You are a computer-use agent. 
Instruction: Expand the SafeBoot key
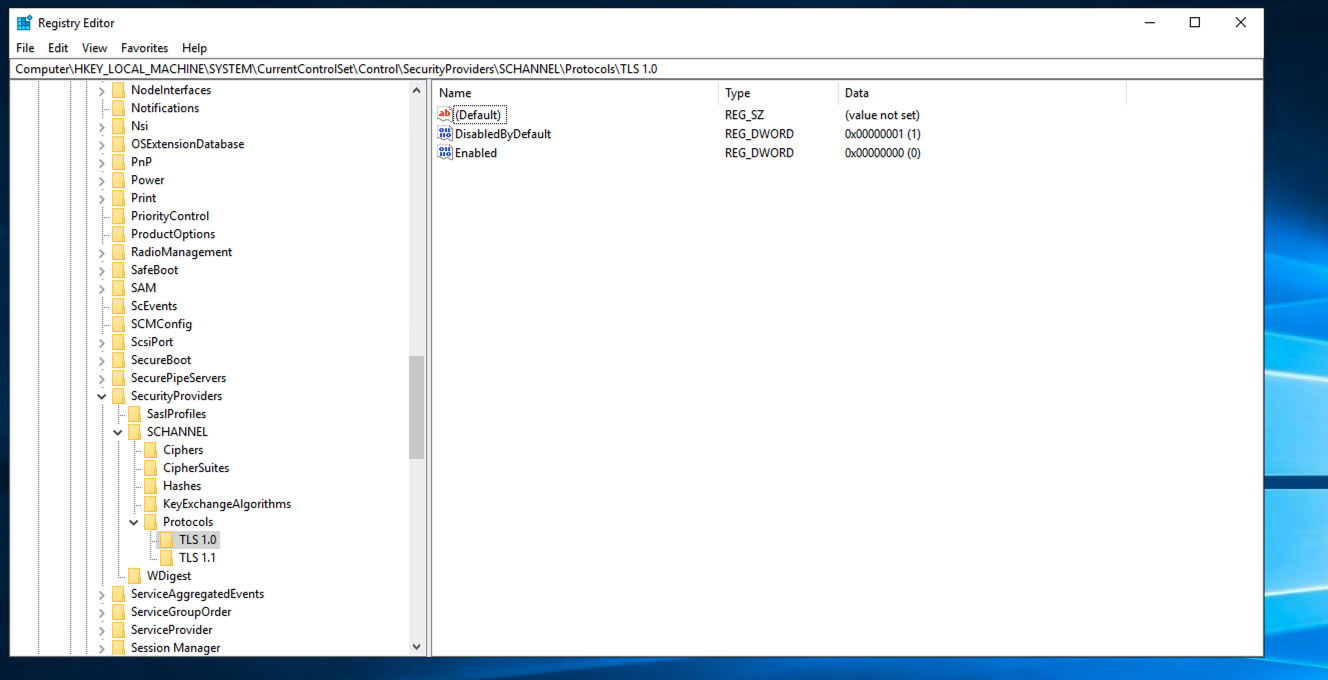[x=102, y=271]
